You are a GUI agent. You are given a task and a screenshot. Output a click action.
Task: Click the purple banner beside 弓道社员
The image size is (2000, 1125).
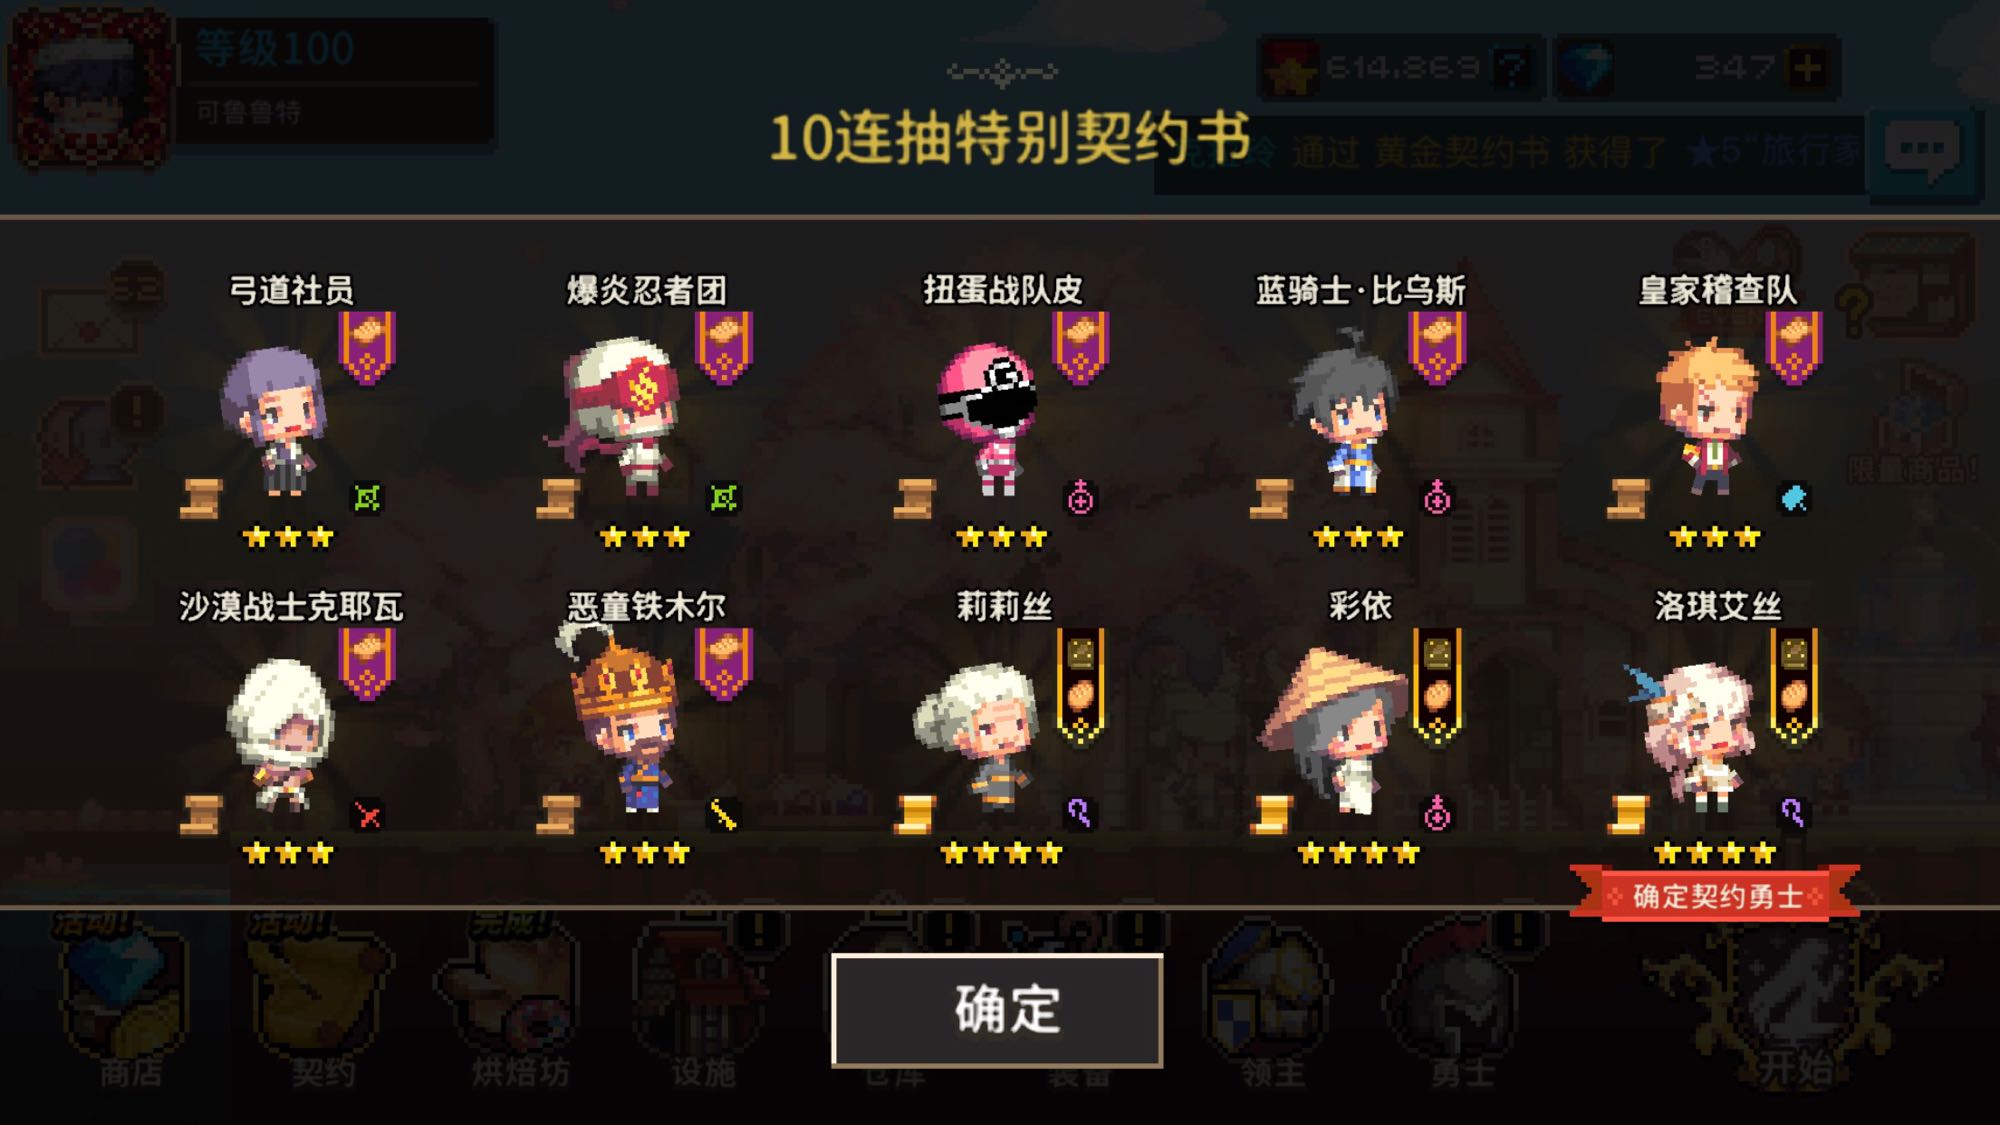click(367, 347)
